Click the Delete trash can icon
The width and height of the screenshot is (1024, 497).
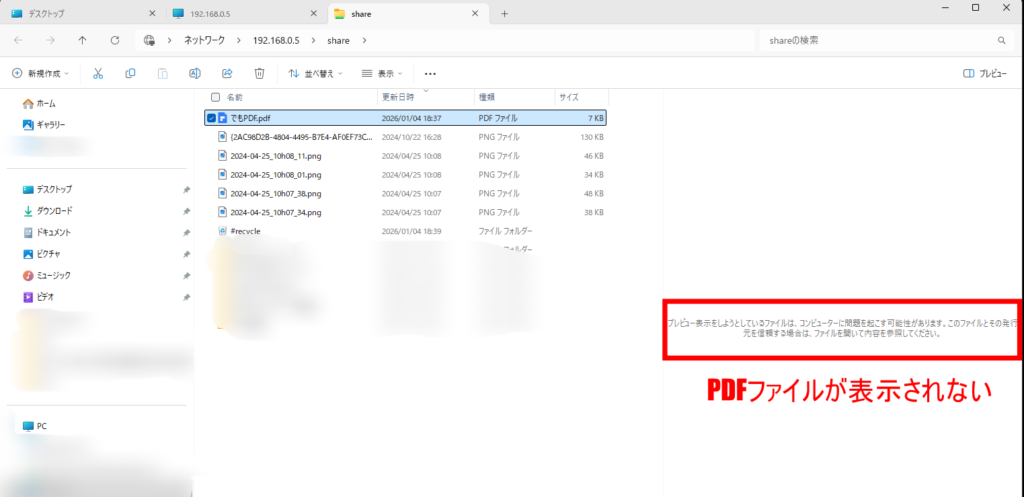[x=259, y=74]
